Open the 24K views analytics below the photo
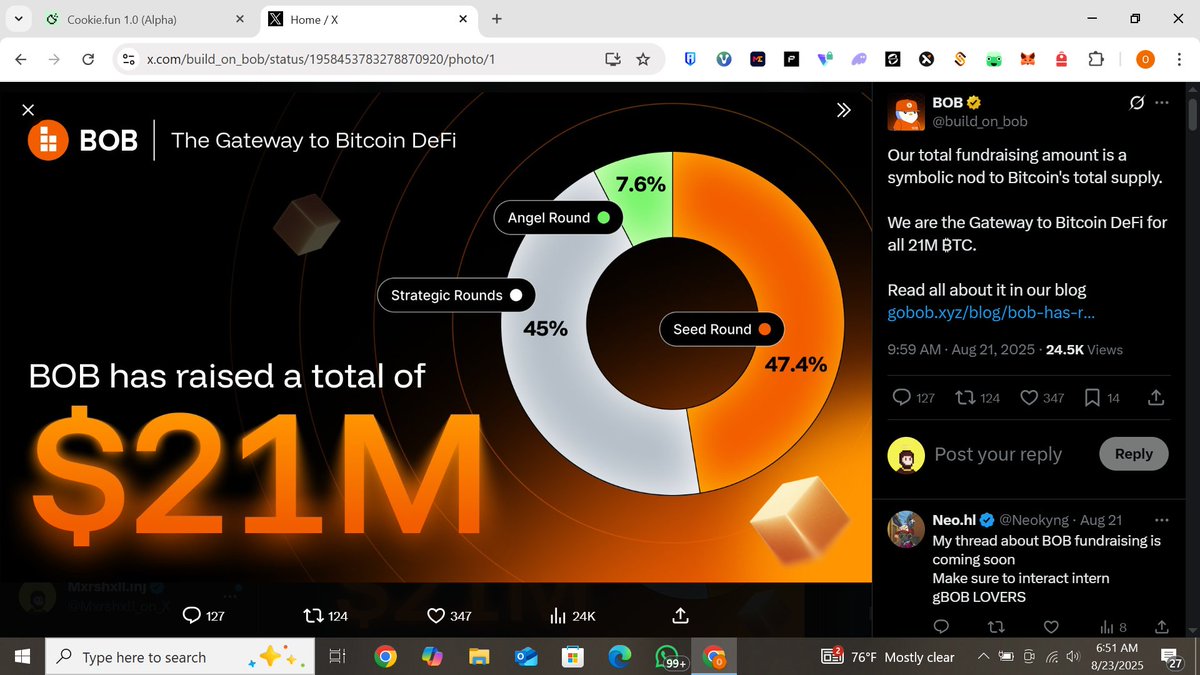Image resolution: width=1200 pixels, height=675 pixels. pos(573,615)
